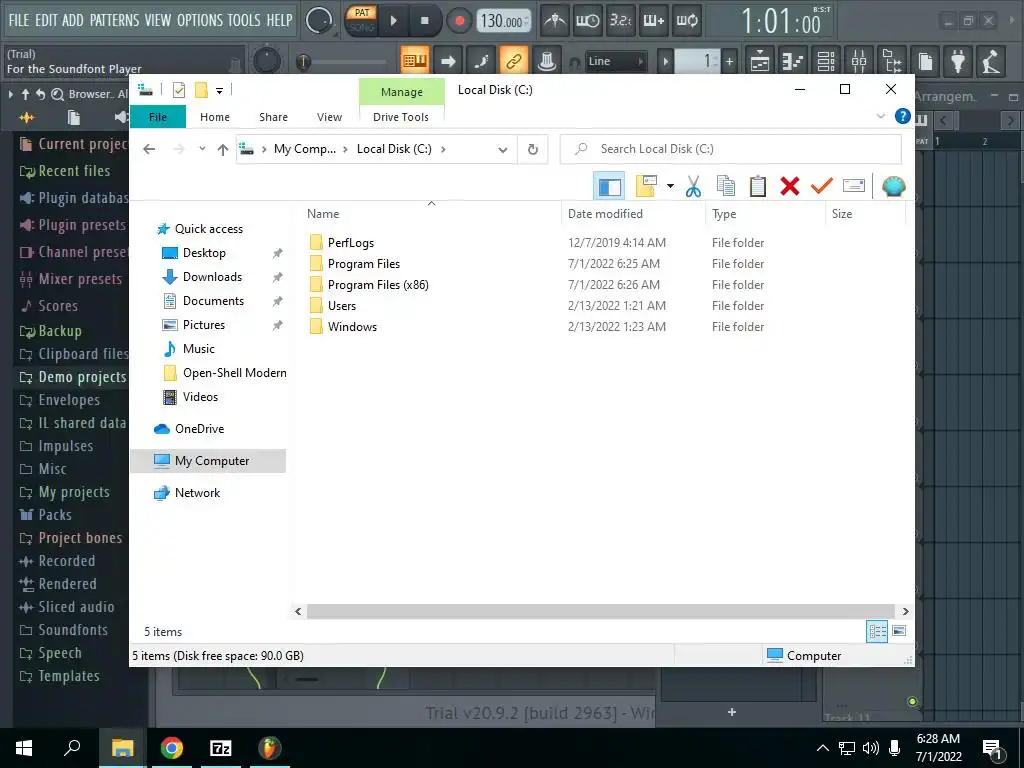The image size is (1024, 768).
Task: Open Drive Tools ribbon tab
Action: [x=401, y=117]
